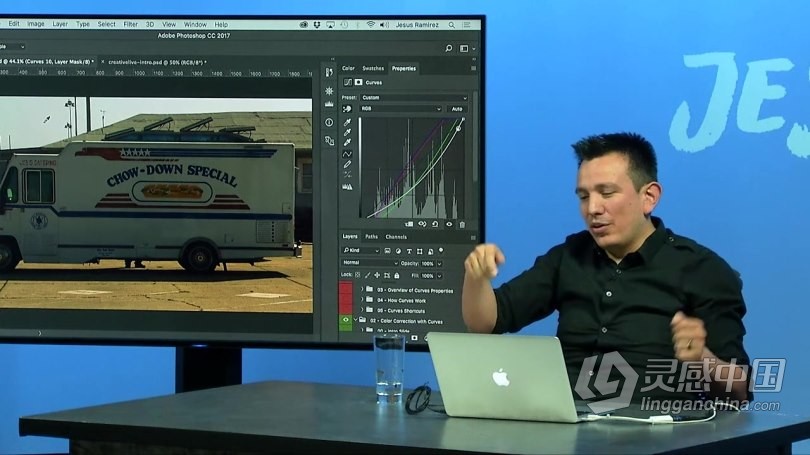
Task: Select the draw curve pencil tool
Action: click(347, 164)
